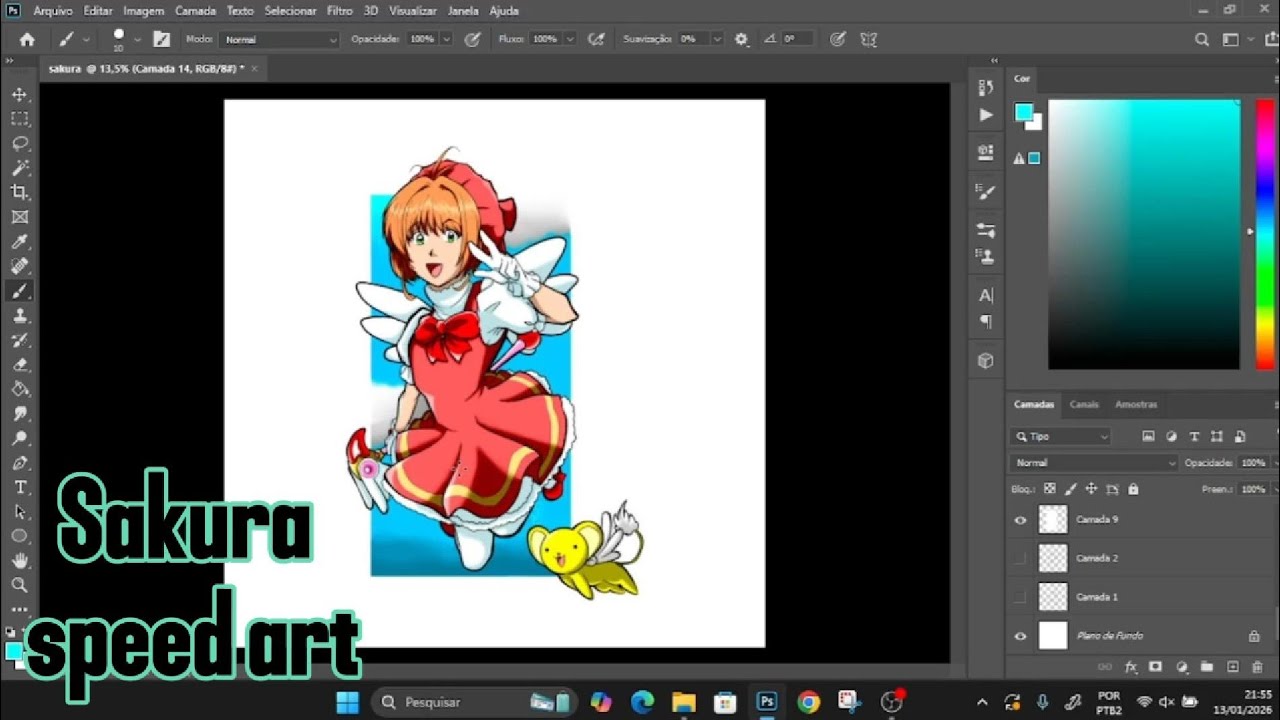This screenshot has width=1280, height=720.
Task: Add a layer mask
Action: [x=1155, y=667]
